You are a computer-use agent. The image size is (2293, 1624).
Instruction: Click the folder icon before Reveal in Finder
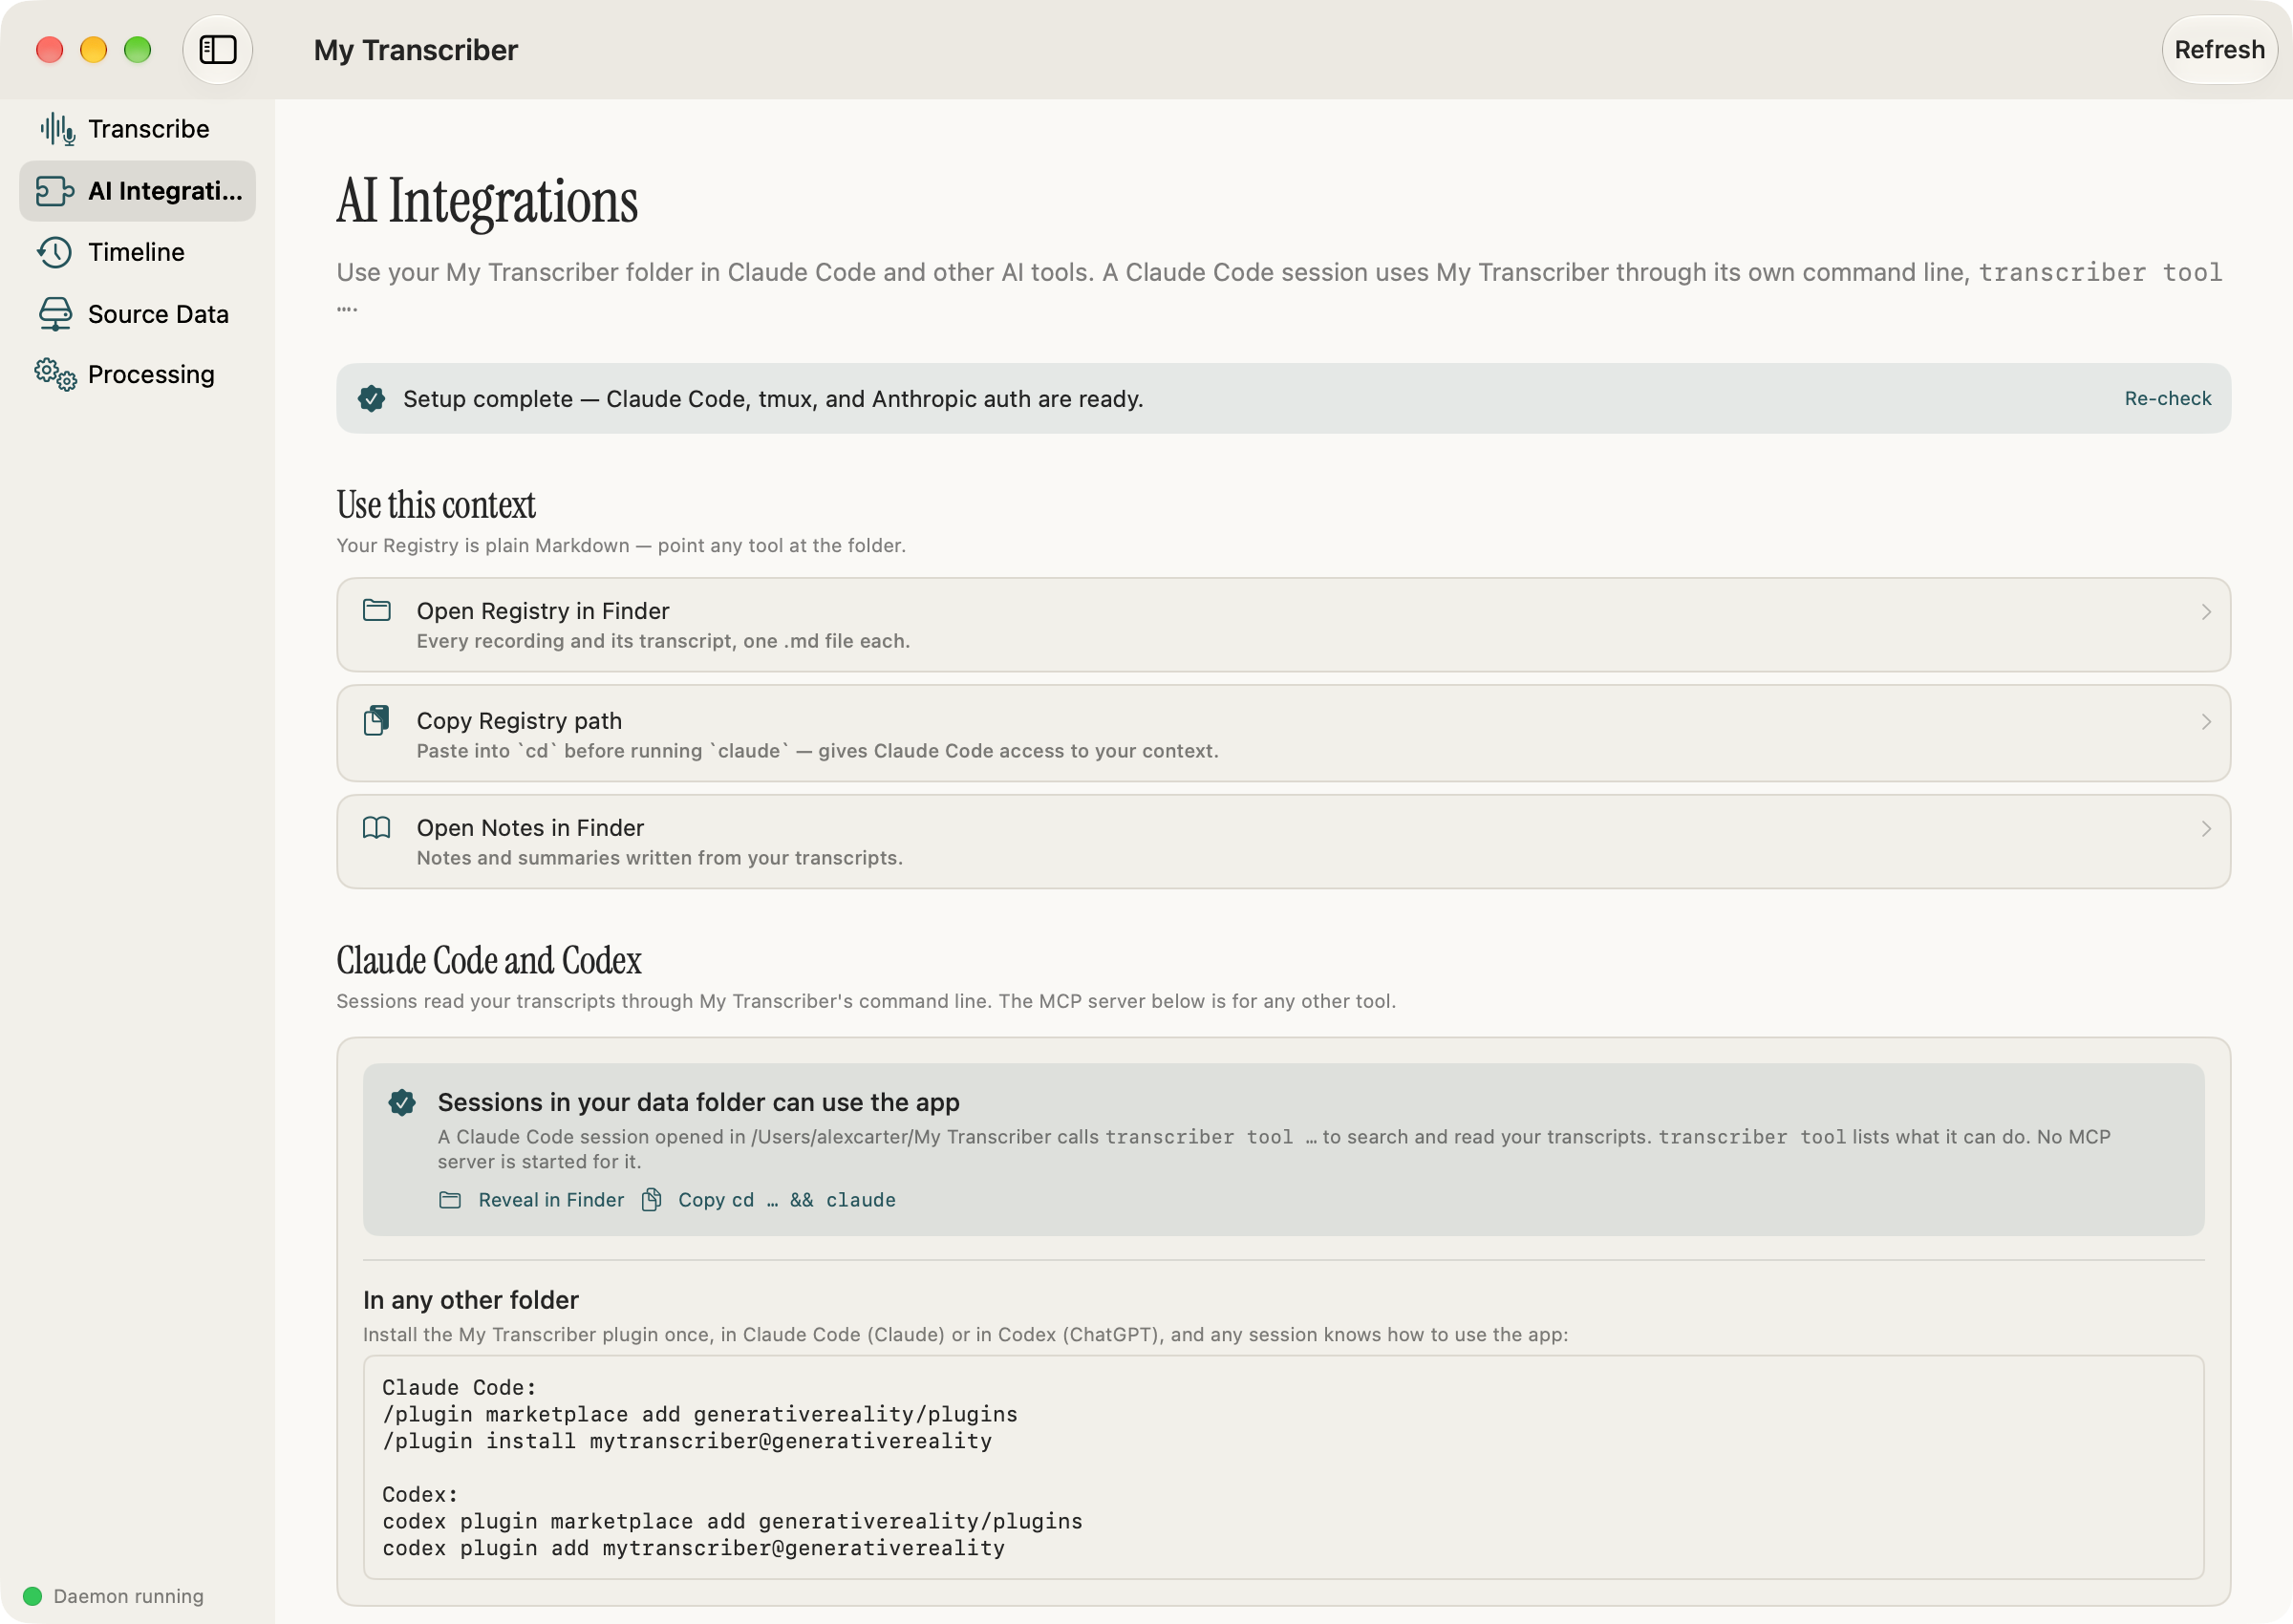[450, 1199]
